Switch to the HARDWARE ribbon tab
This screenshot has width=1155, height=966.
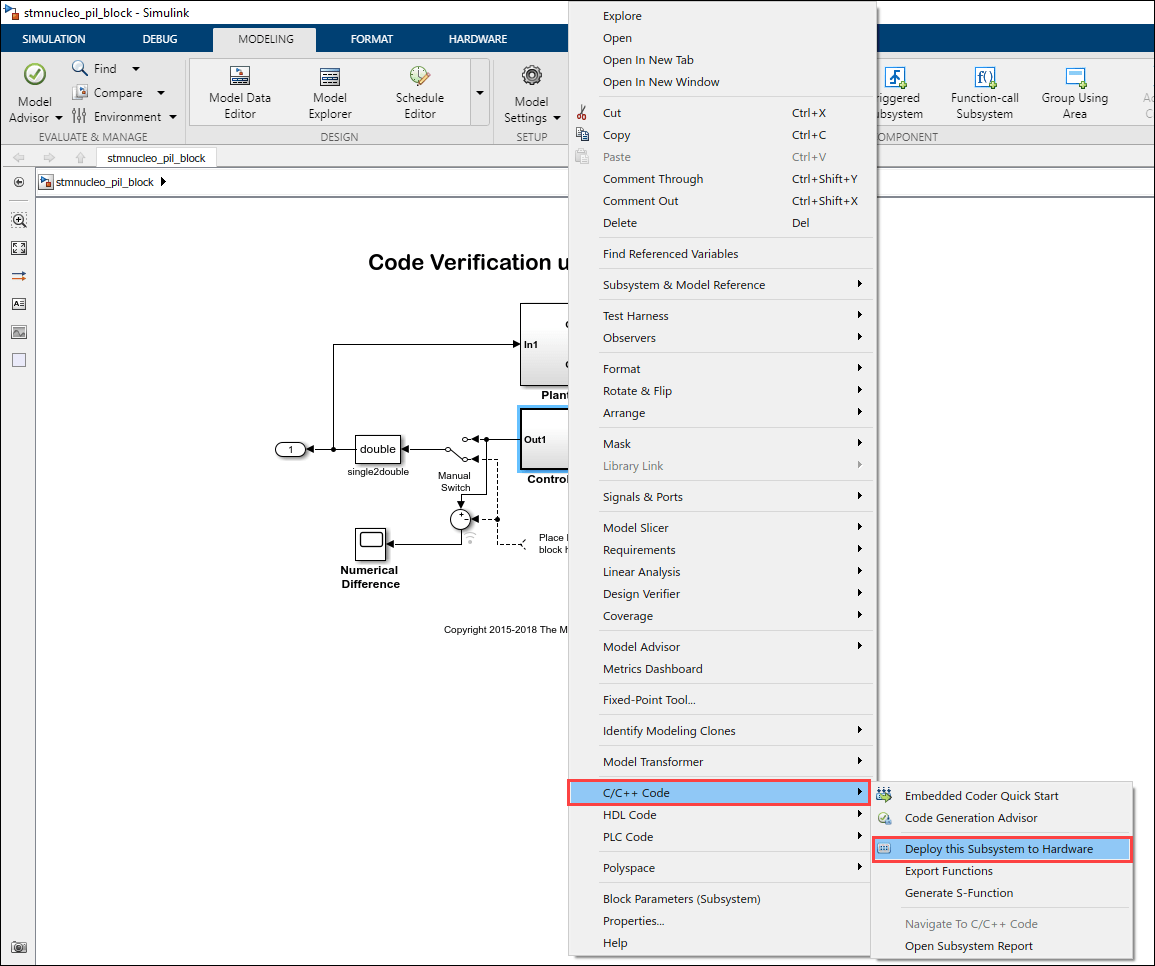point(477,39)
